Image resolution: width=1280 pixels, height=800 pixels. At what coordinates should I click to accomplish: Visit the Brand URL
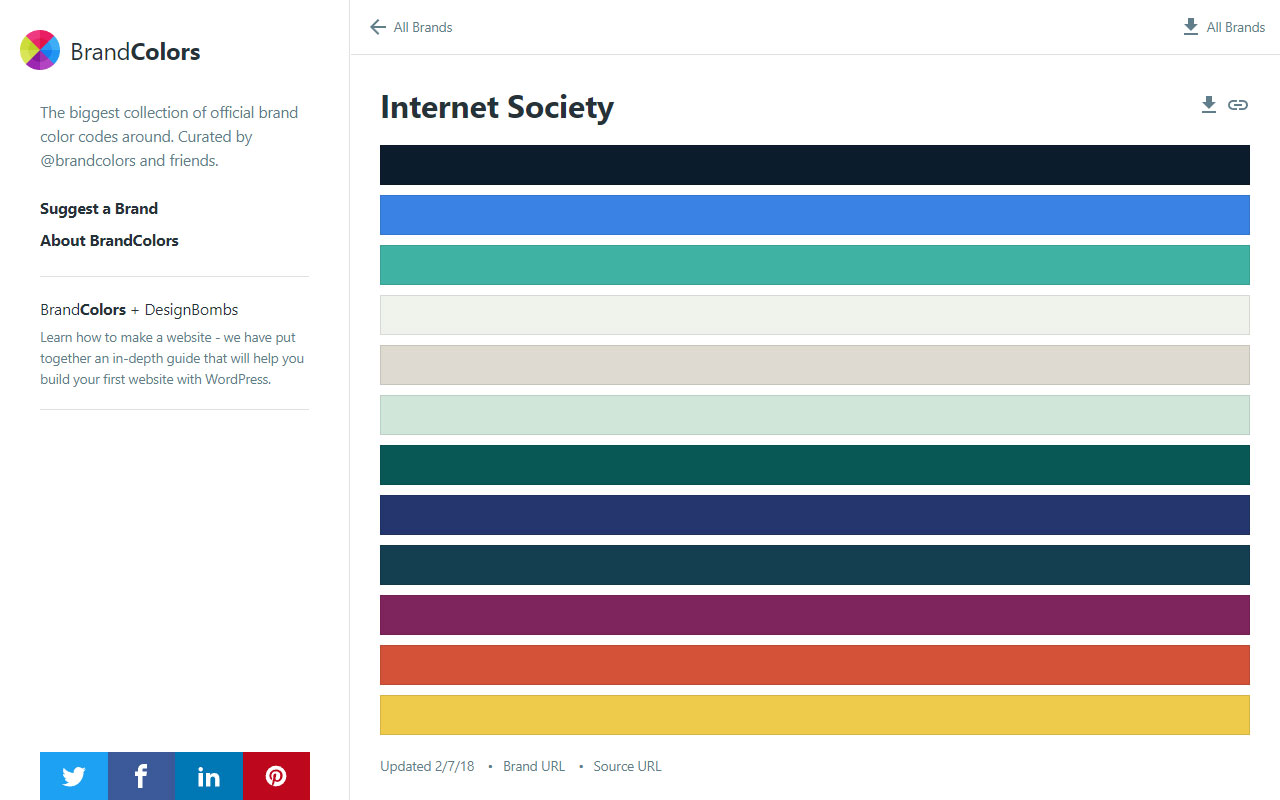pyautogui.click(x=534, y=765)
